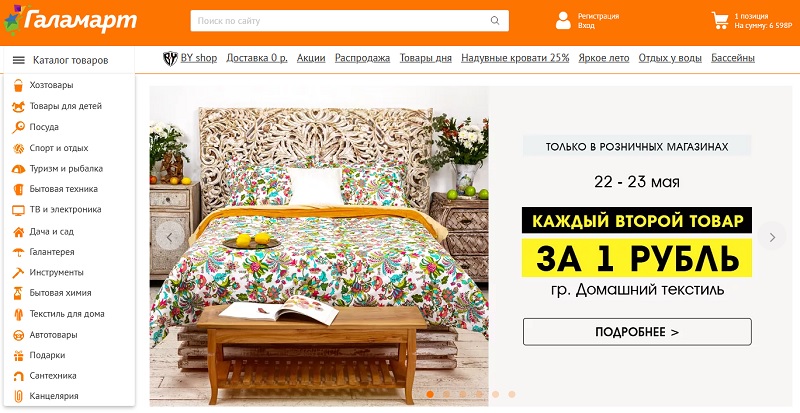This screenshot has height=413, width=800.
Task: Open the shopping cart icon
Action: 720,20
